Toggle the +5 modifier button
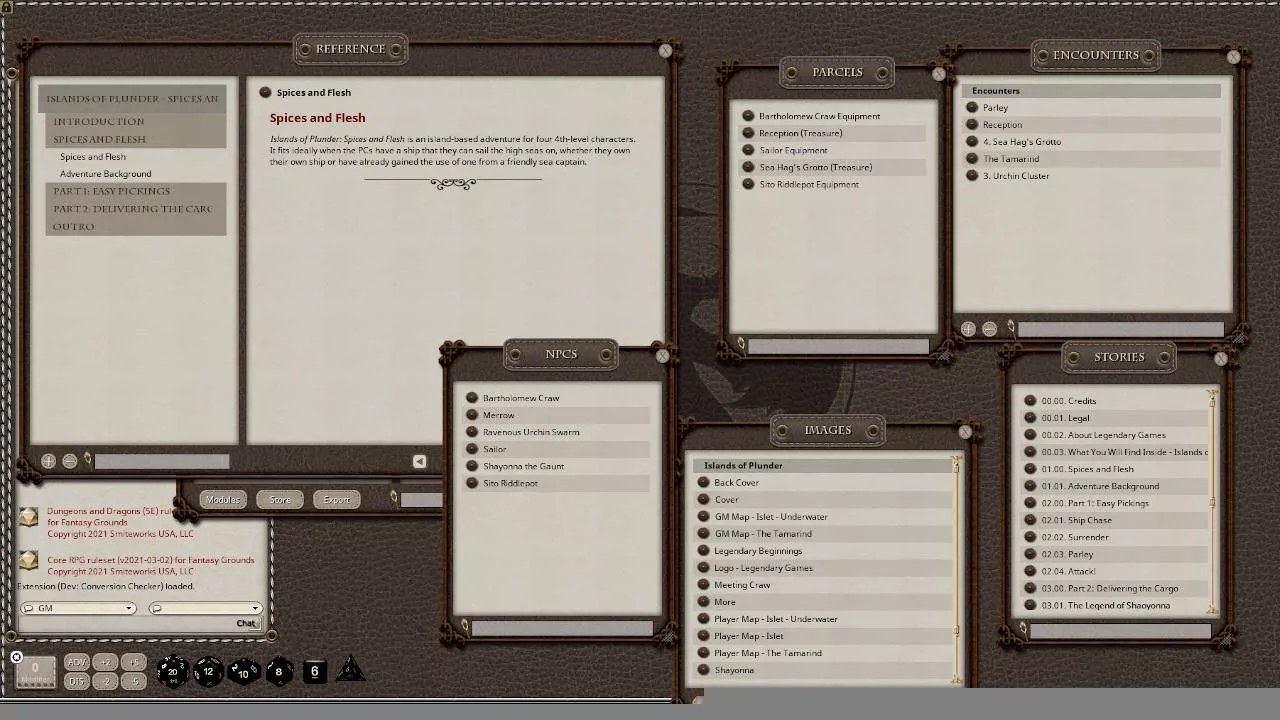Screen dimensions: 1280x720 point(134,662)
